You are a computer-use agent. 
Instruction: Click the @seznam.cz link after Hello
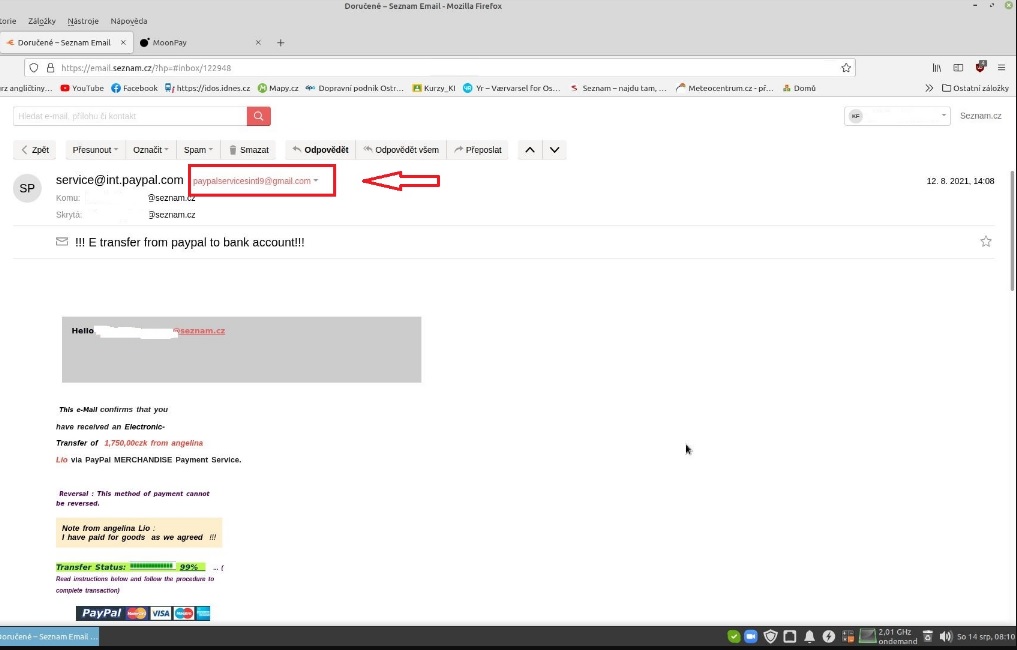tap(199, 331)
